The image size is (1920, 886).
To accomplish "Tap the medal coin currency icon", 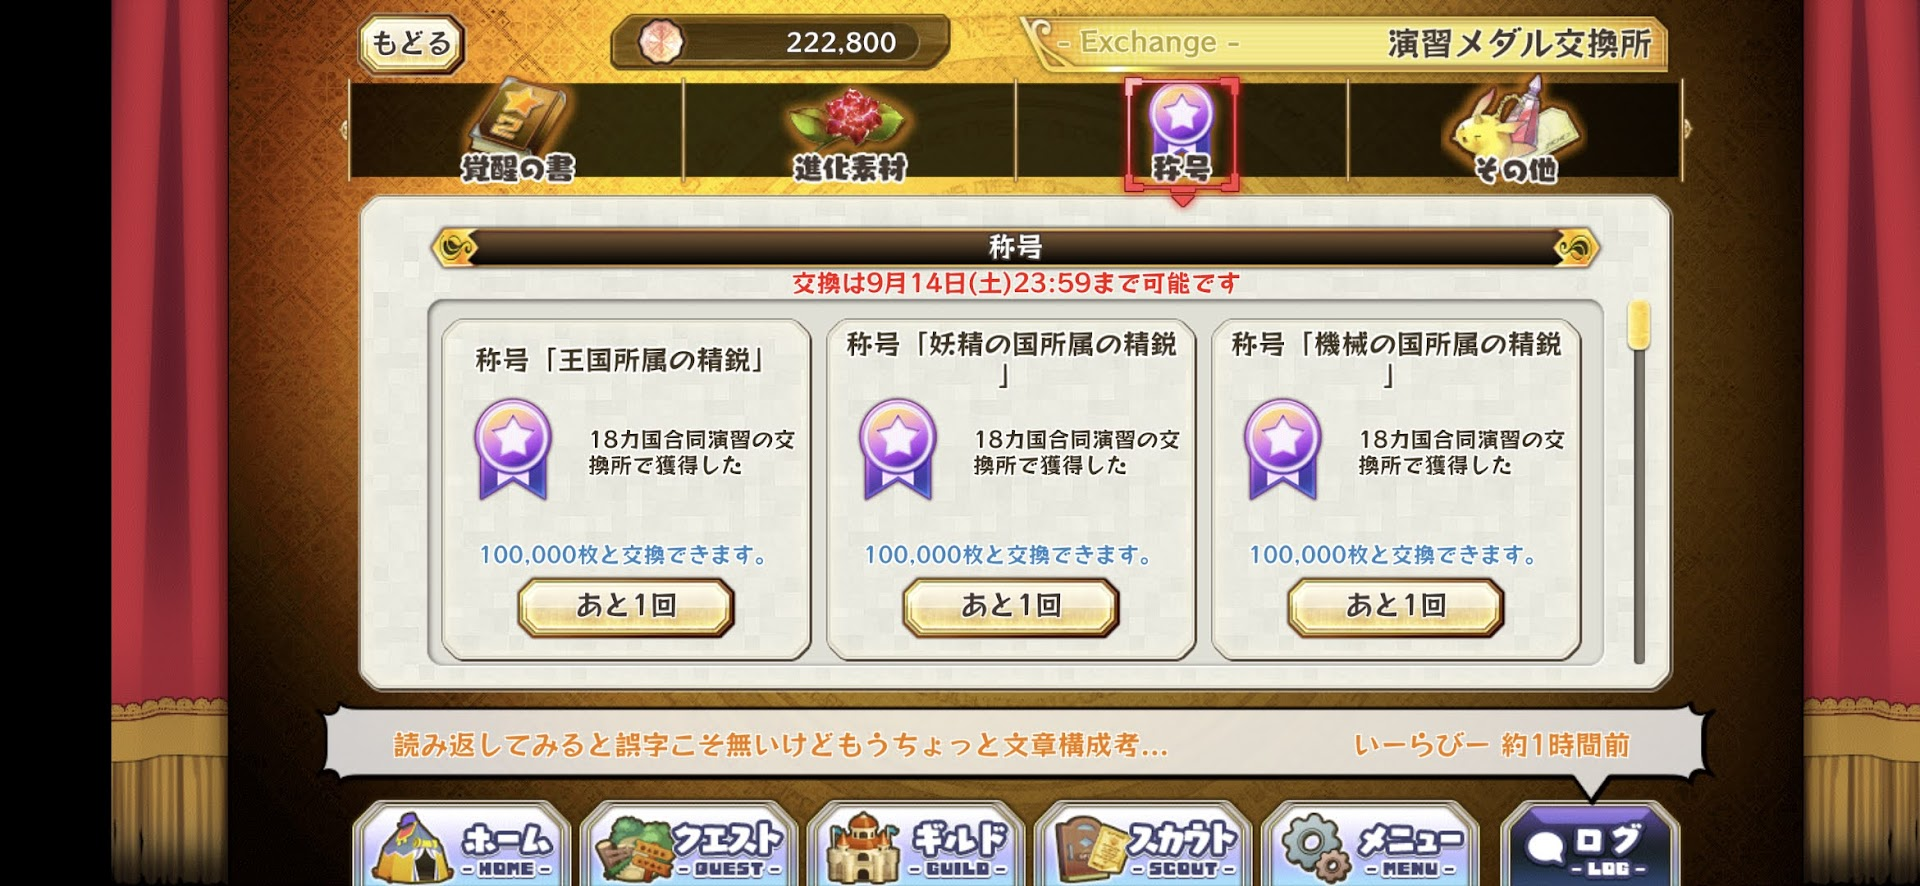I will click(x=661, y=42).
